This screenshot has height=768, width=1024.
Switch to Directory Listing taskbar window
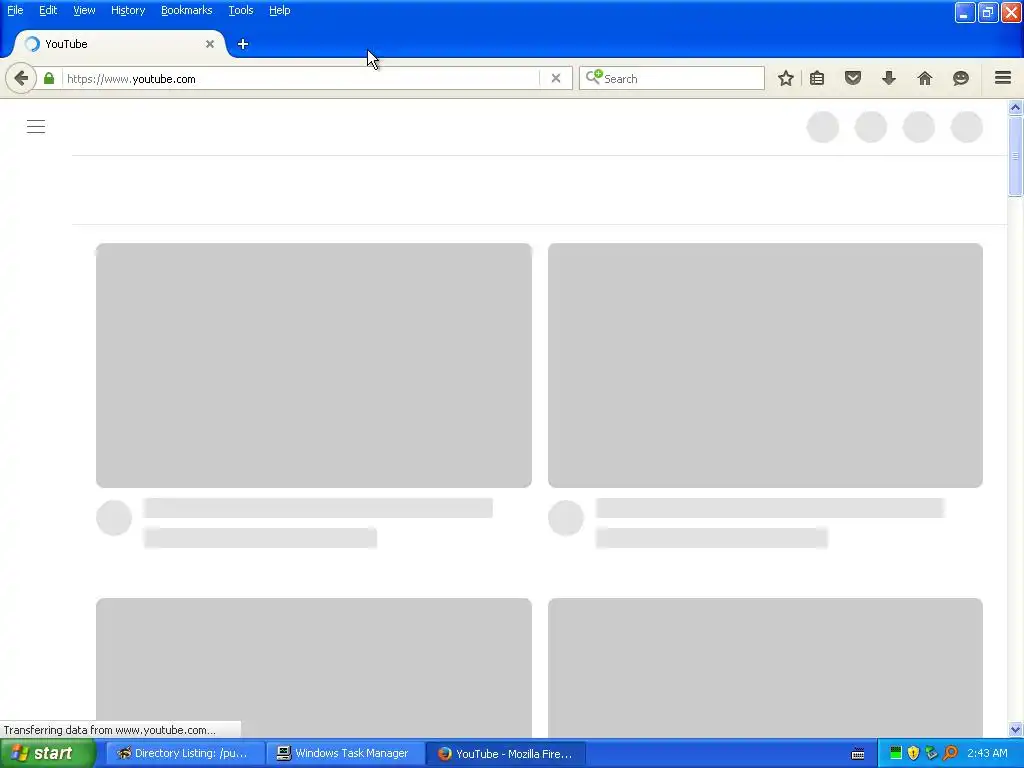pos(185,754)
